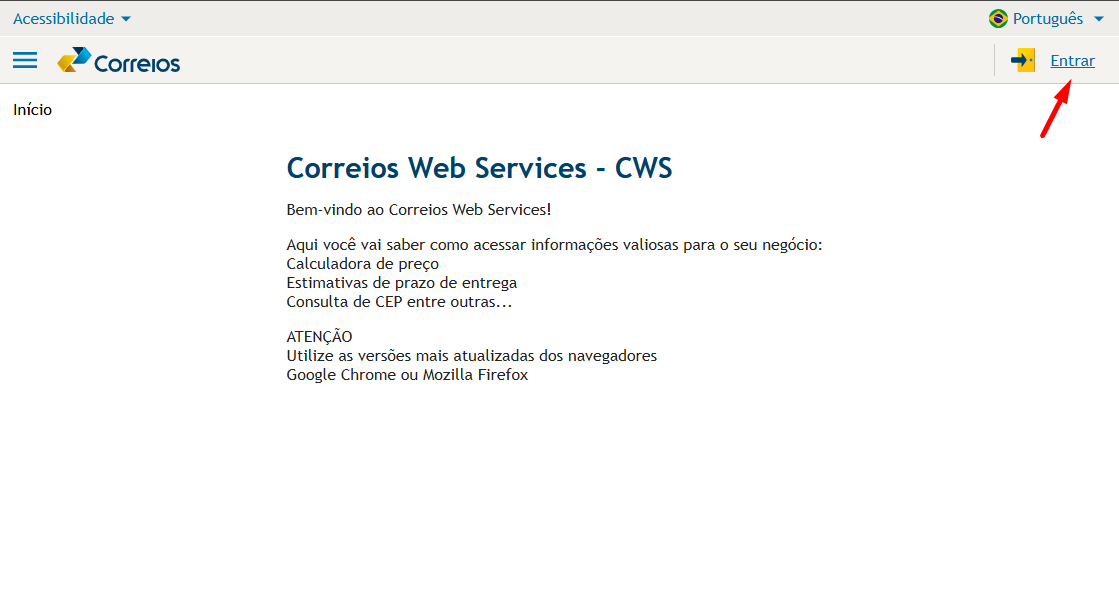
Task: Go to the Início breadcrumb
Action: point(32,109)
